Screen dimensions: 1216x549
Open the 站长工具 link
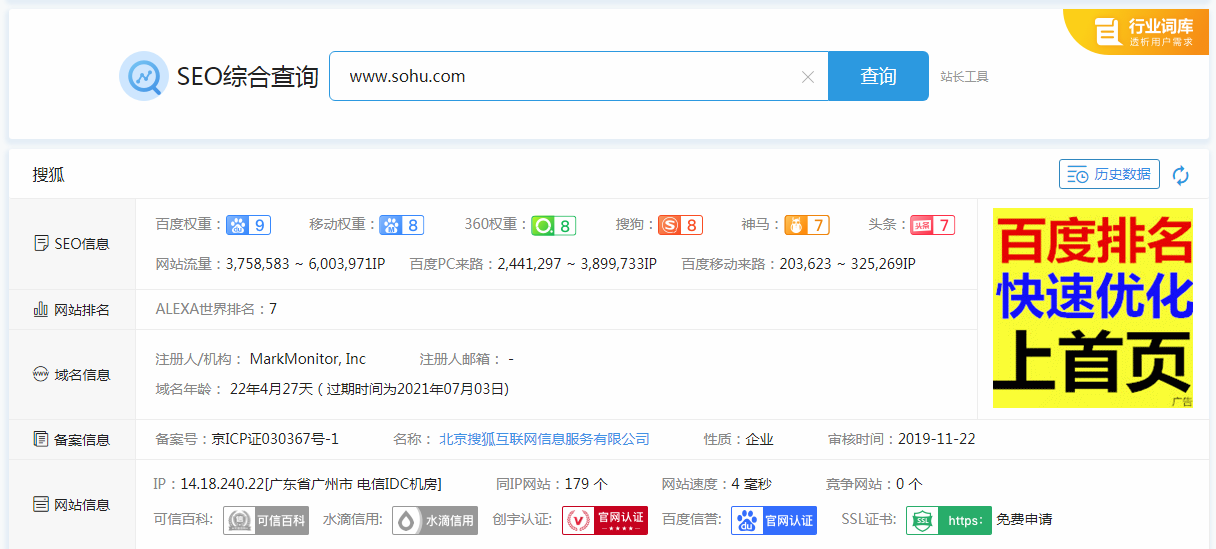[964, 77]
